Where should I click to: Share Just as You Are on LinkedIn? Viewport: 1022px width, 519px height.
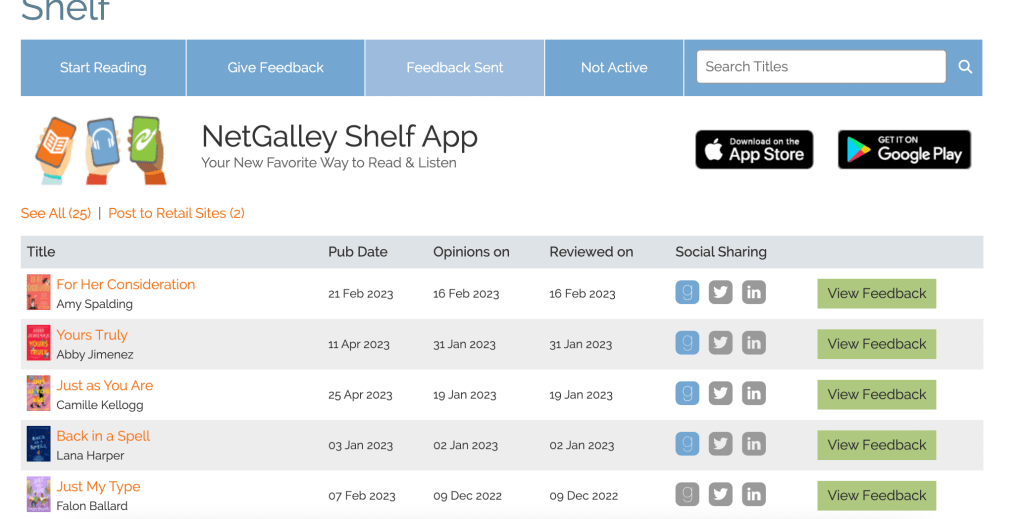pyautogui.click(x=754, y=394)
